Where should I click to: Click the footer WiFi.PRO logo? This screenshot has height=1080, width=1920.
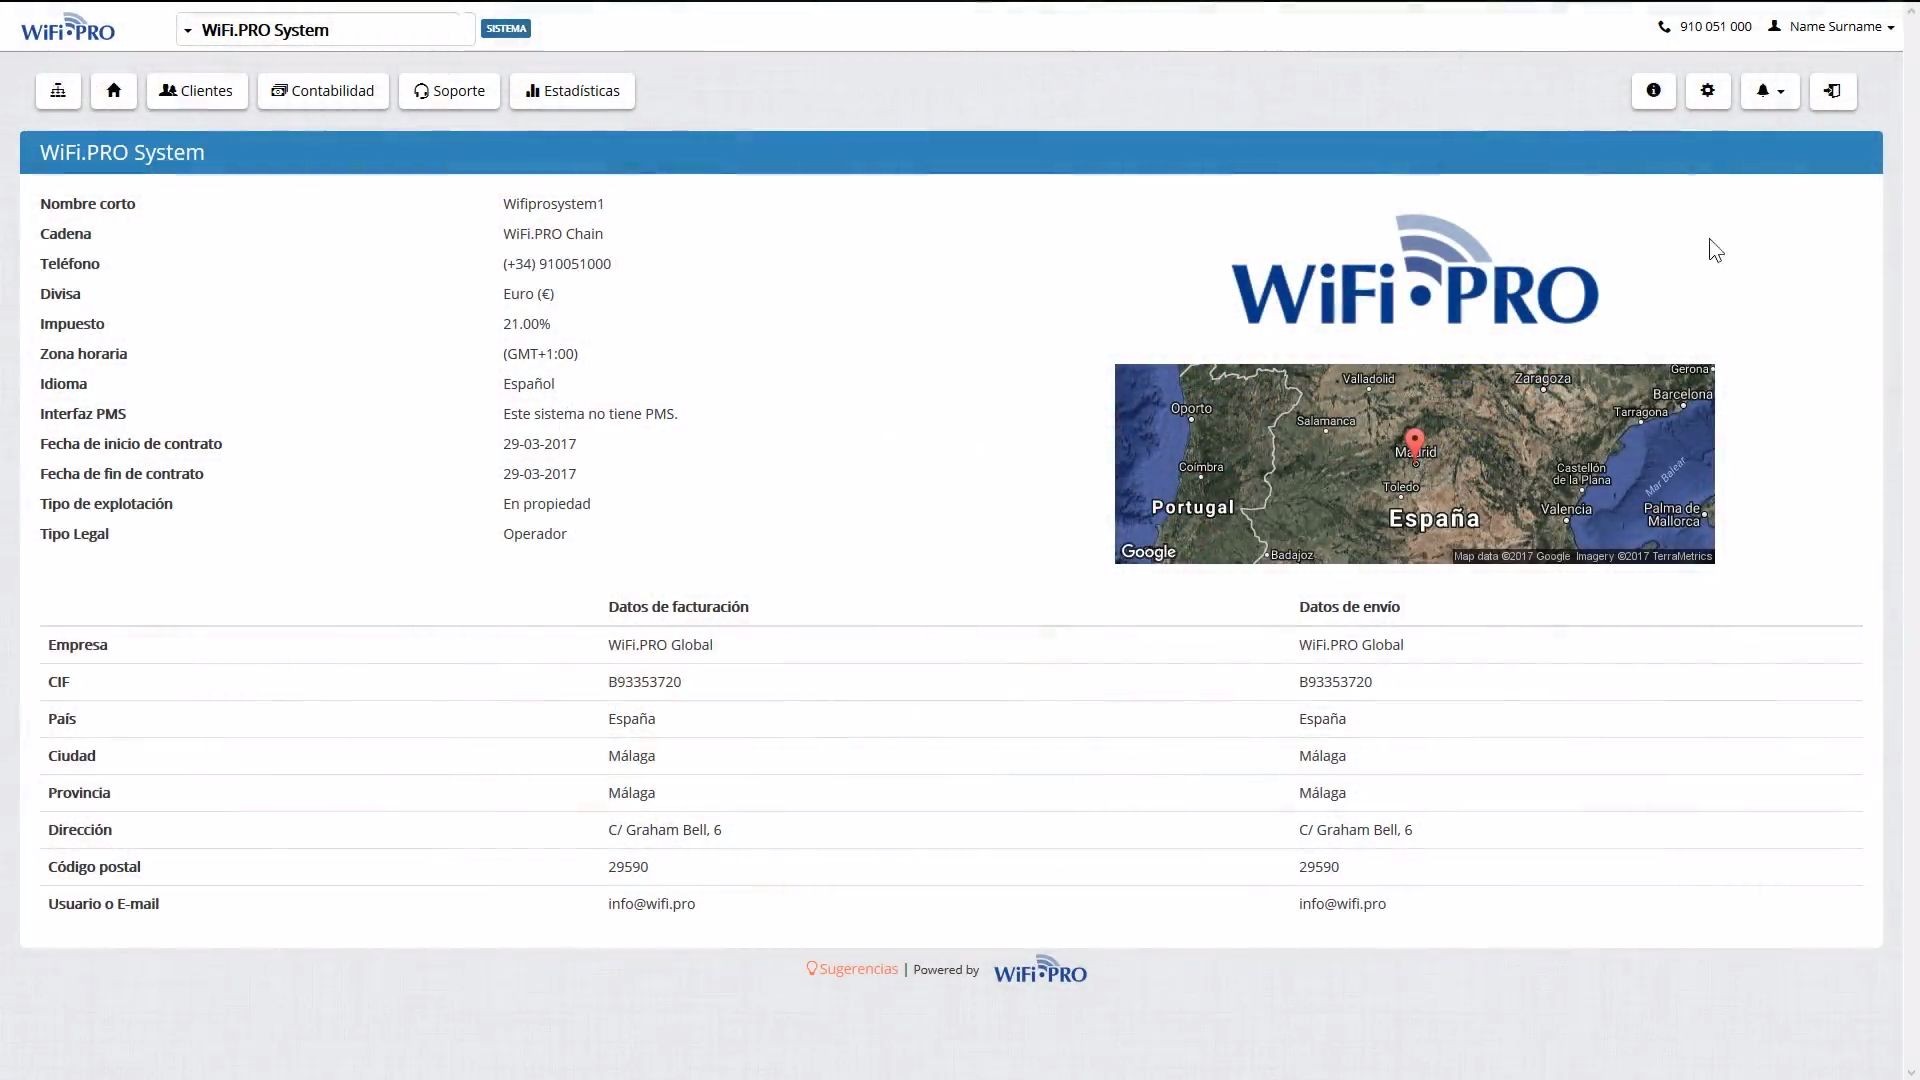tap(1040, 970)
